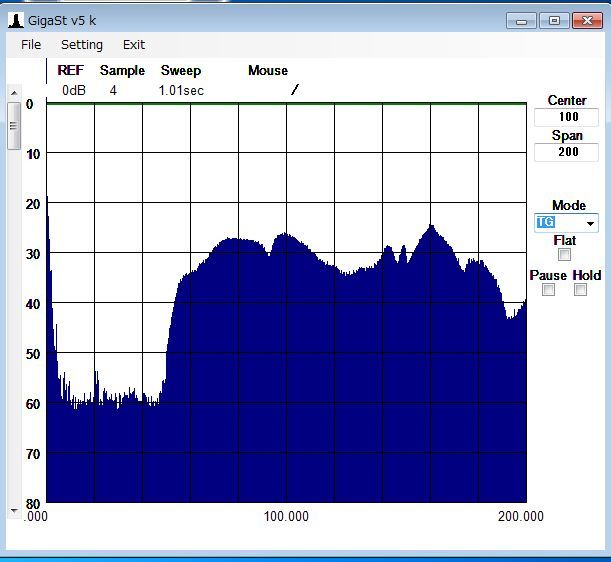The height and width of the screenshot is (562, 611).
Task: Click the 100.000 center frequency axis label
Action: 286,516
